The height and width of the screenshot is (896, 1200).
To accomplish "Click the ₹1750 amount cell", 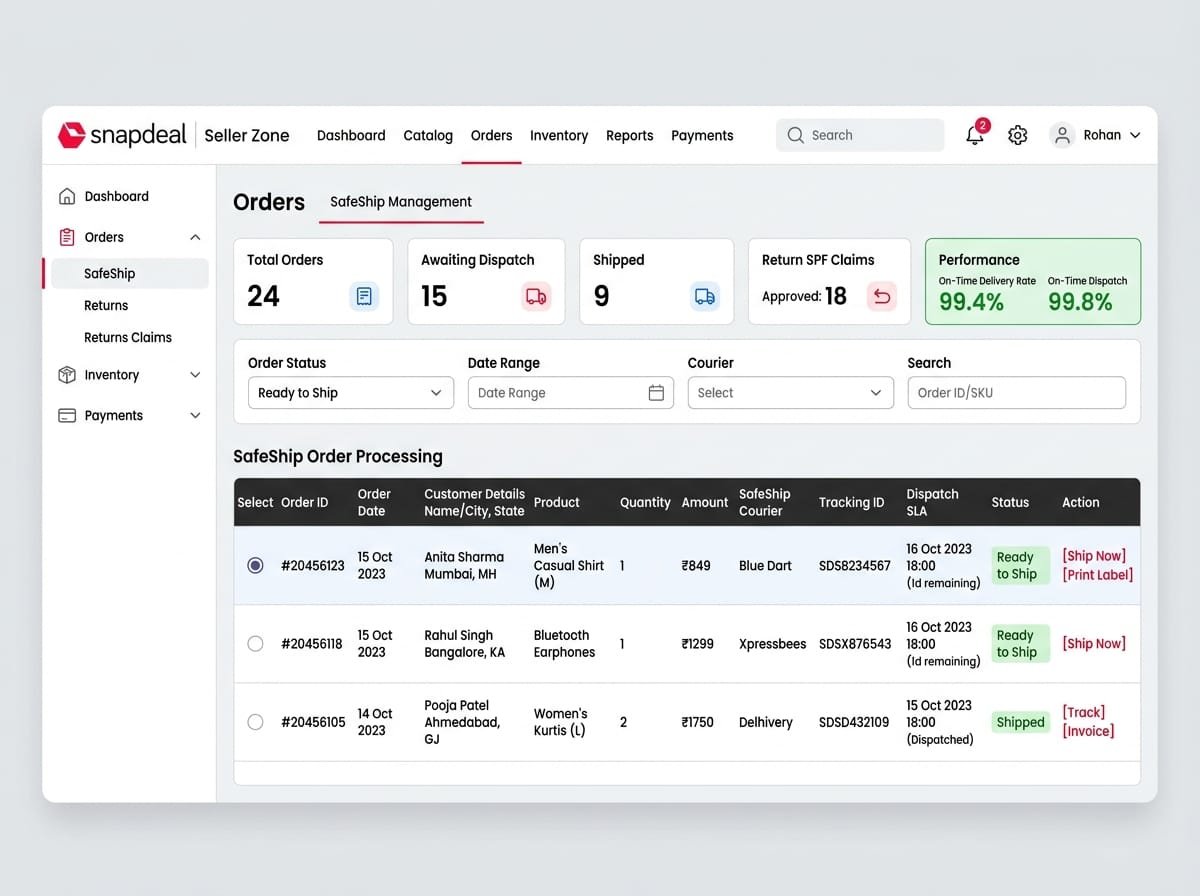I will (x=698, y=722).
